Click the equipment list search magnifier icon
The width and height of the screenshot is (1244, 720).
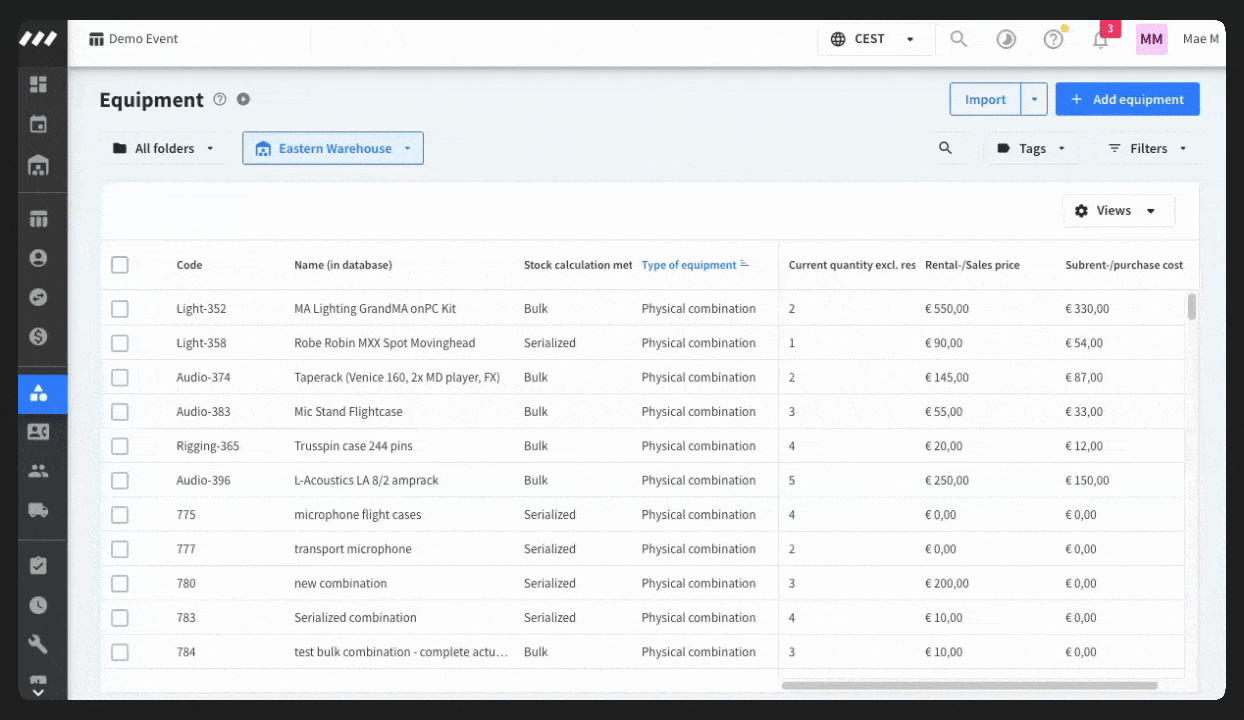pos(945,148)
